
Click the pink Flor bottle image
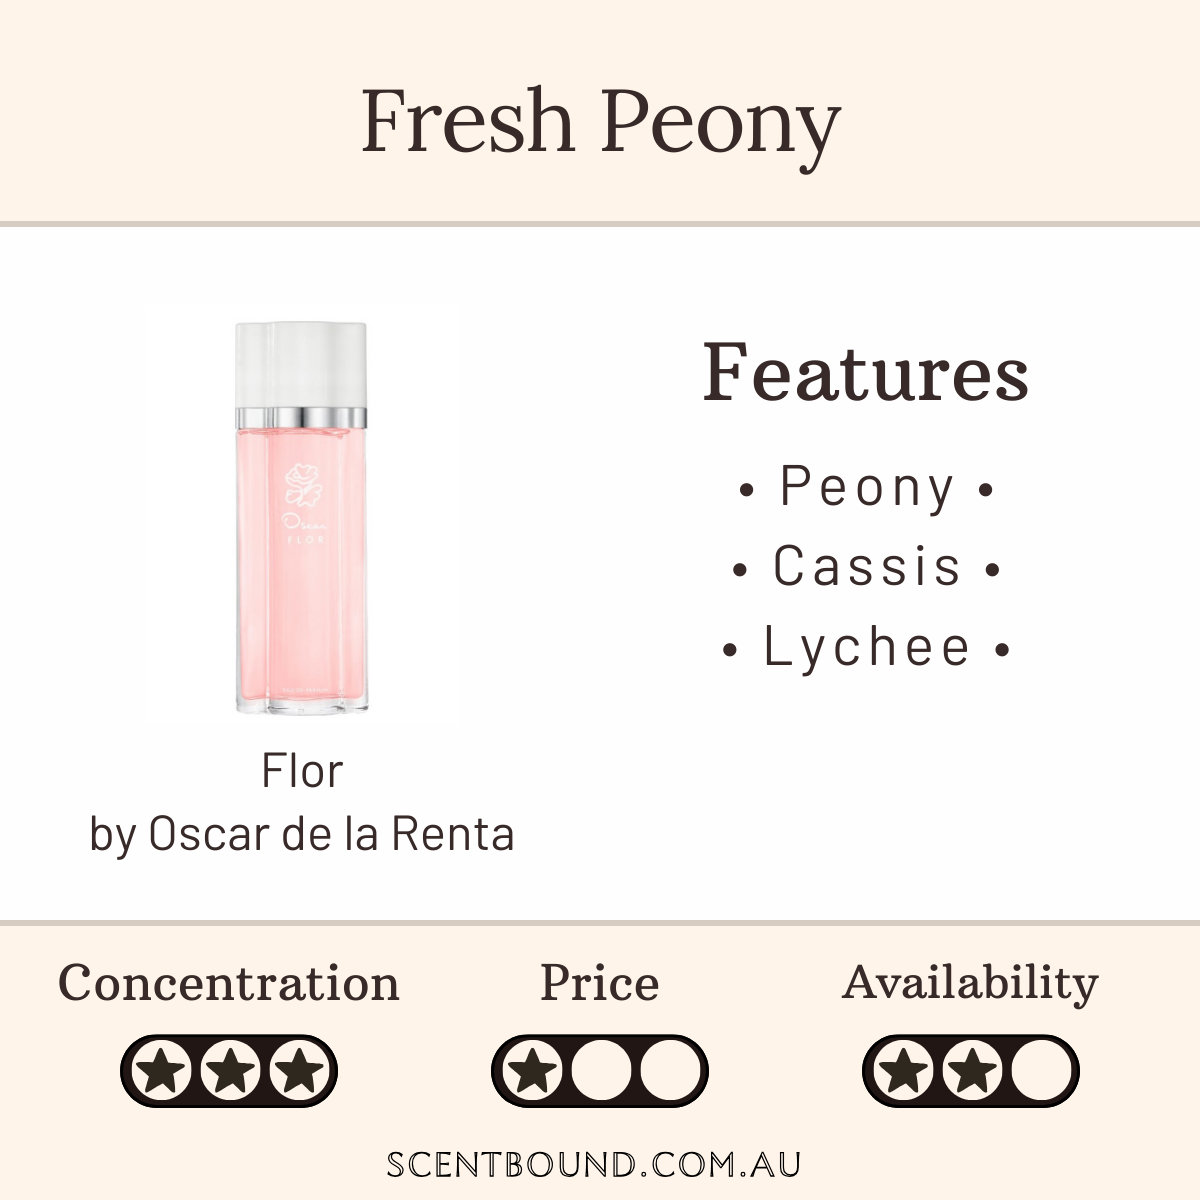[x=301, y=518]
